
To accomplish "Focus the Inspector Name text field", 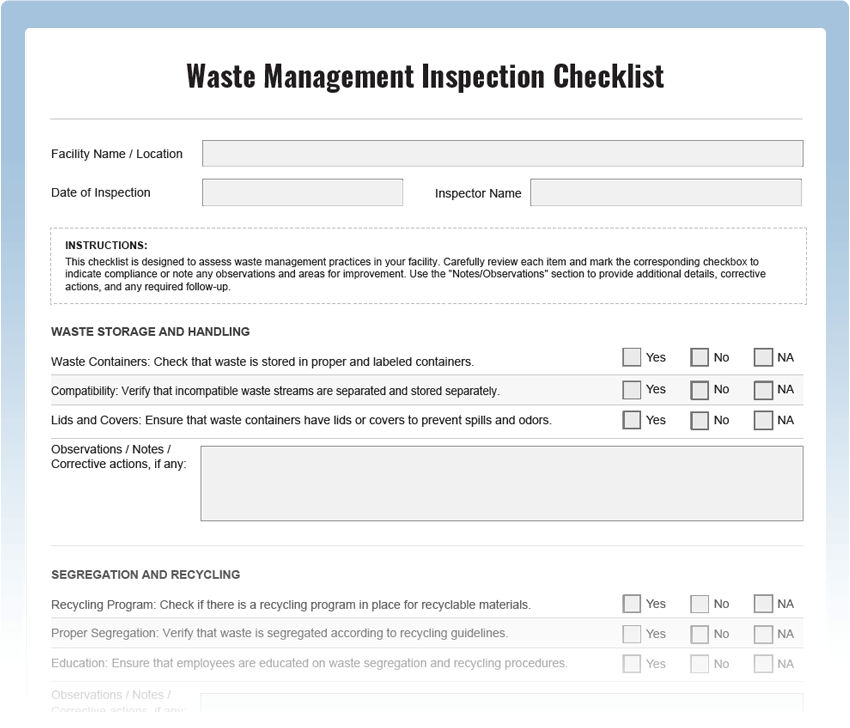I will click(x=666, y=192).
